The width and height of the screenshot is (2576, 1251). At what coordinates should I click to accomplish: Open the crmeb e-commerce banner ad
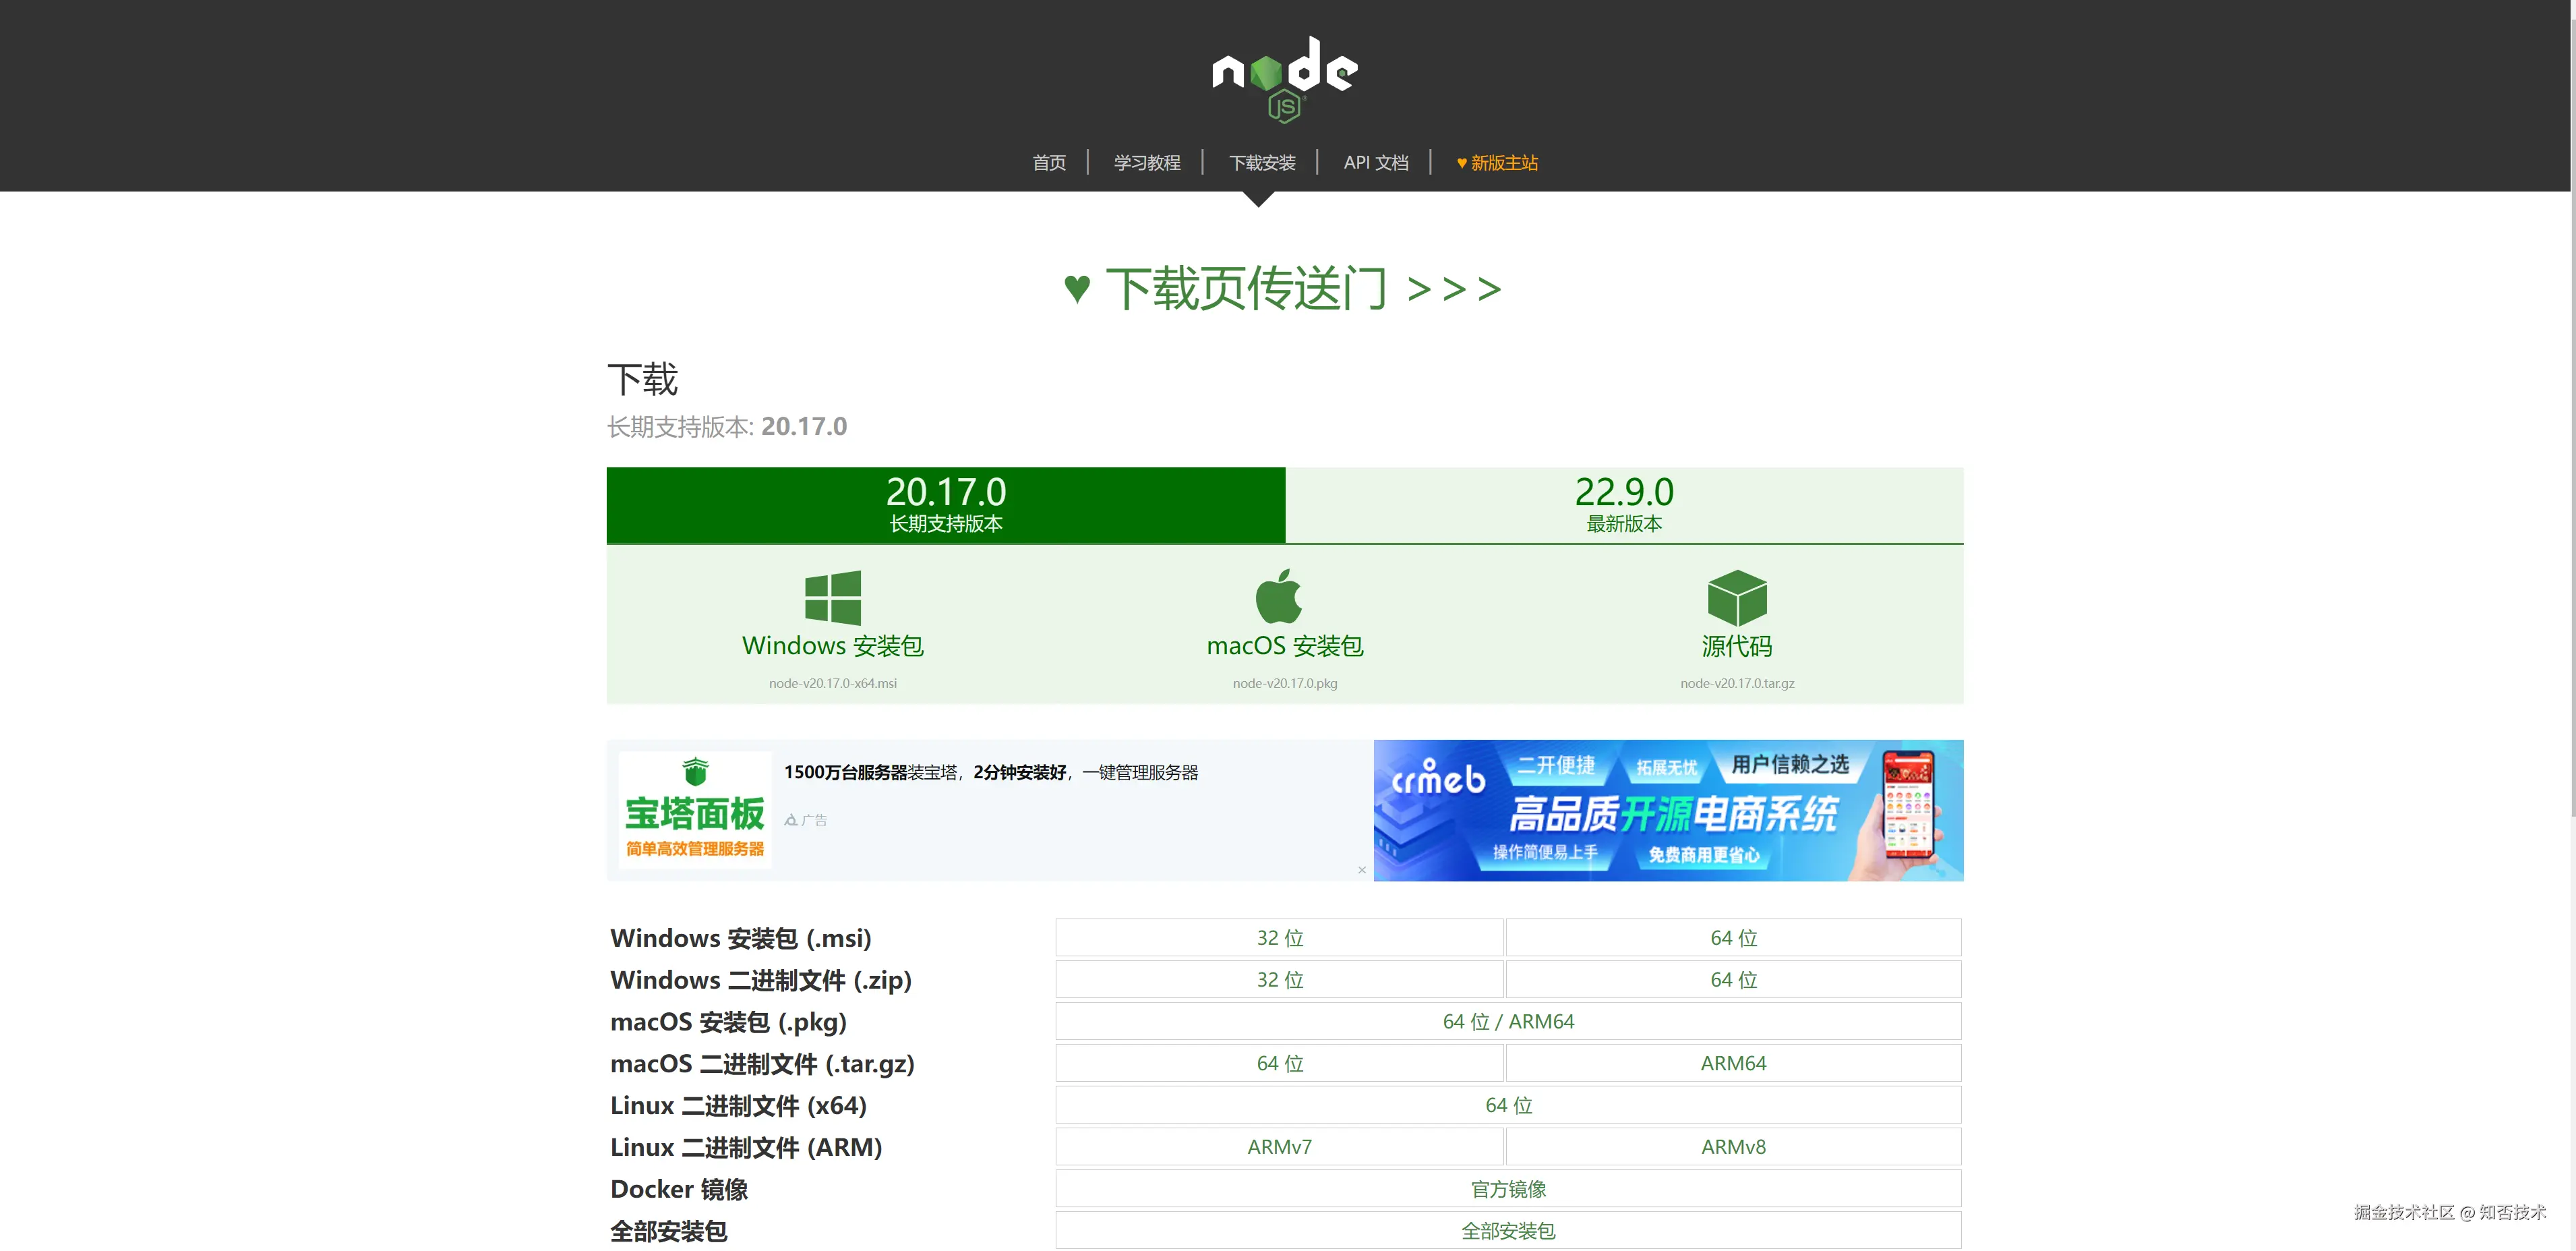pyautogui.click(x=1667, y=810)
